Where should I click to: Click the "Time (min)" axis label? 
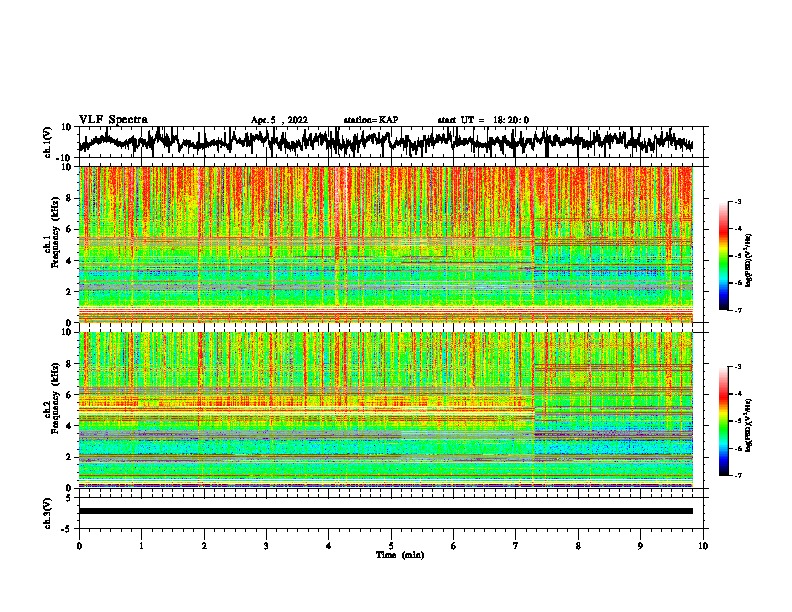click(x=400, y=555)
